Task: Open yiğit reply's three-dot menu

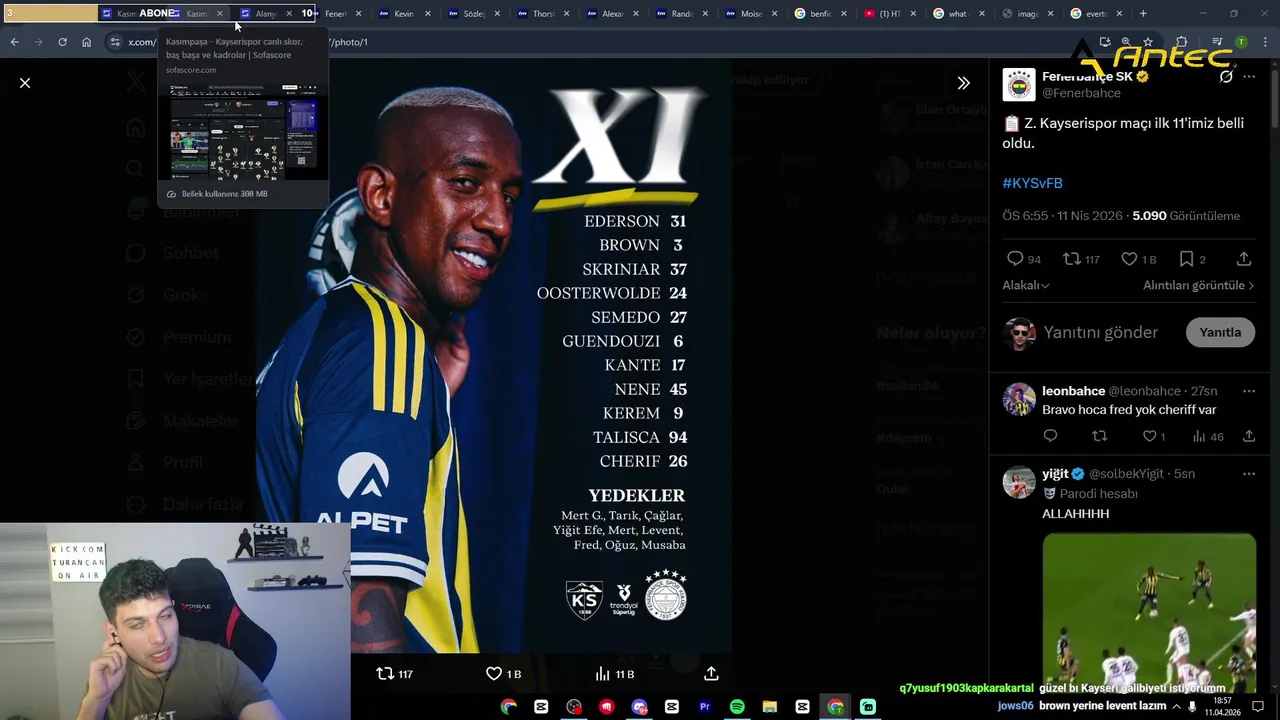Action: [1249, 474]
